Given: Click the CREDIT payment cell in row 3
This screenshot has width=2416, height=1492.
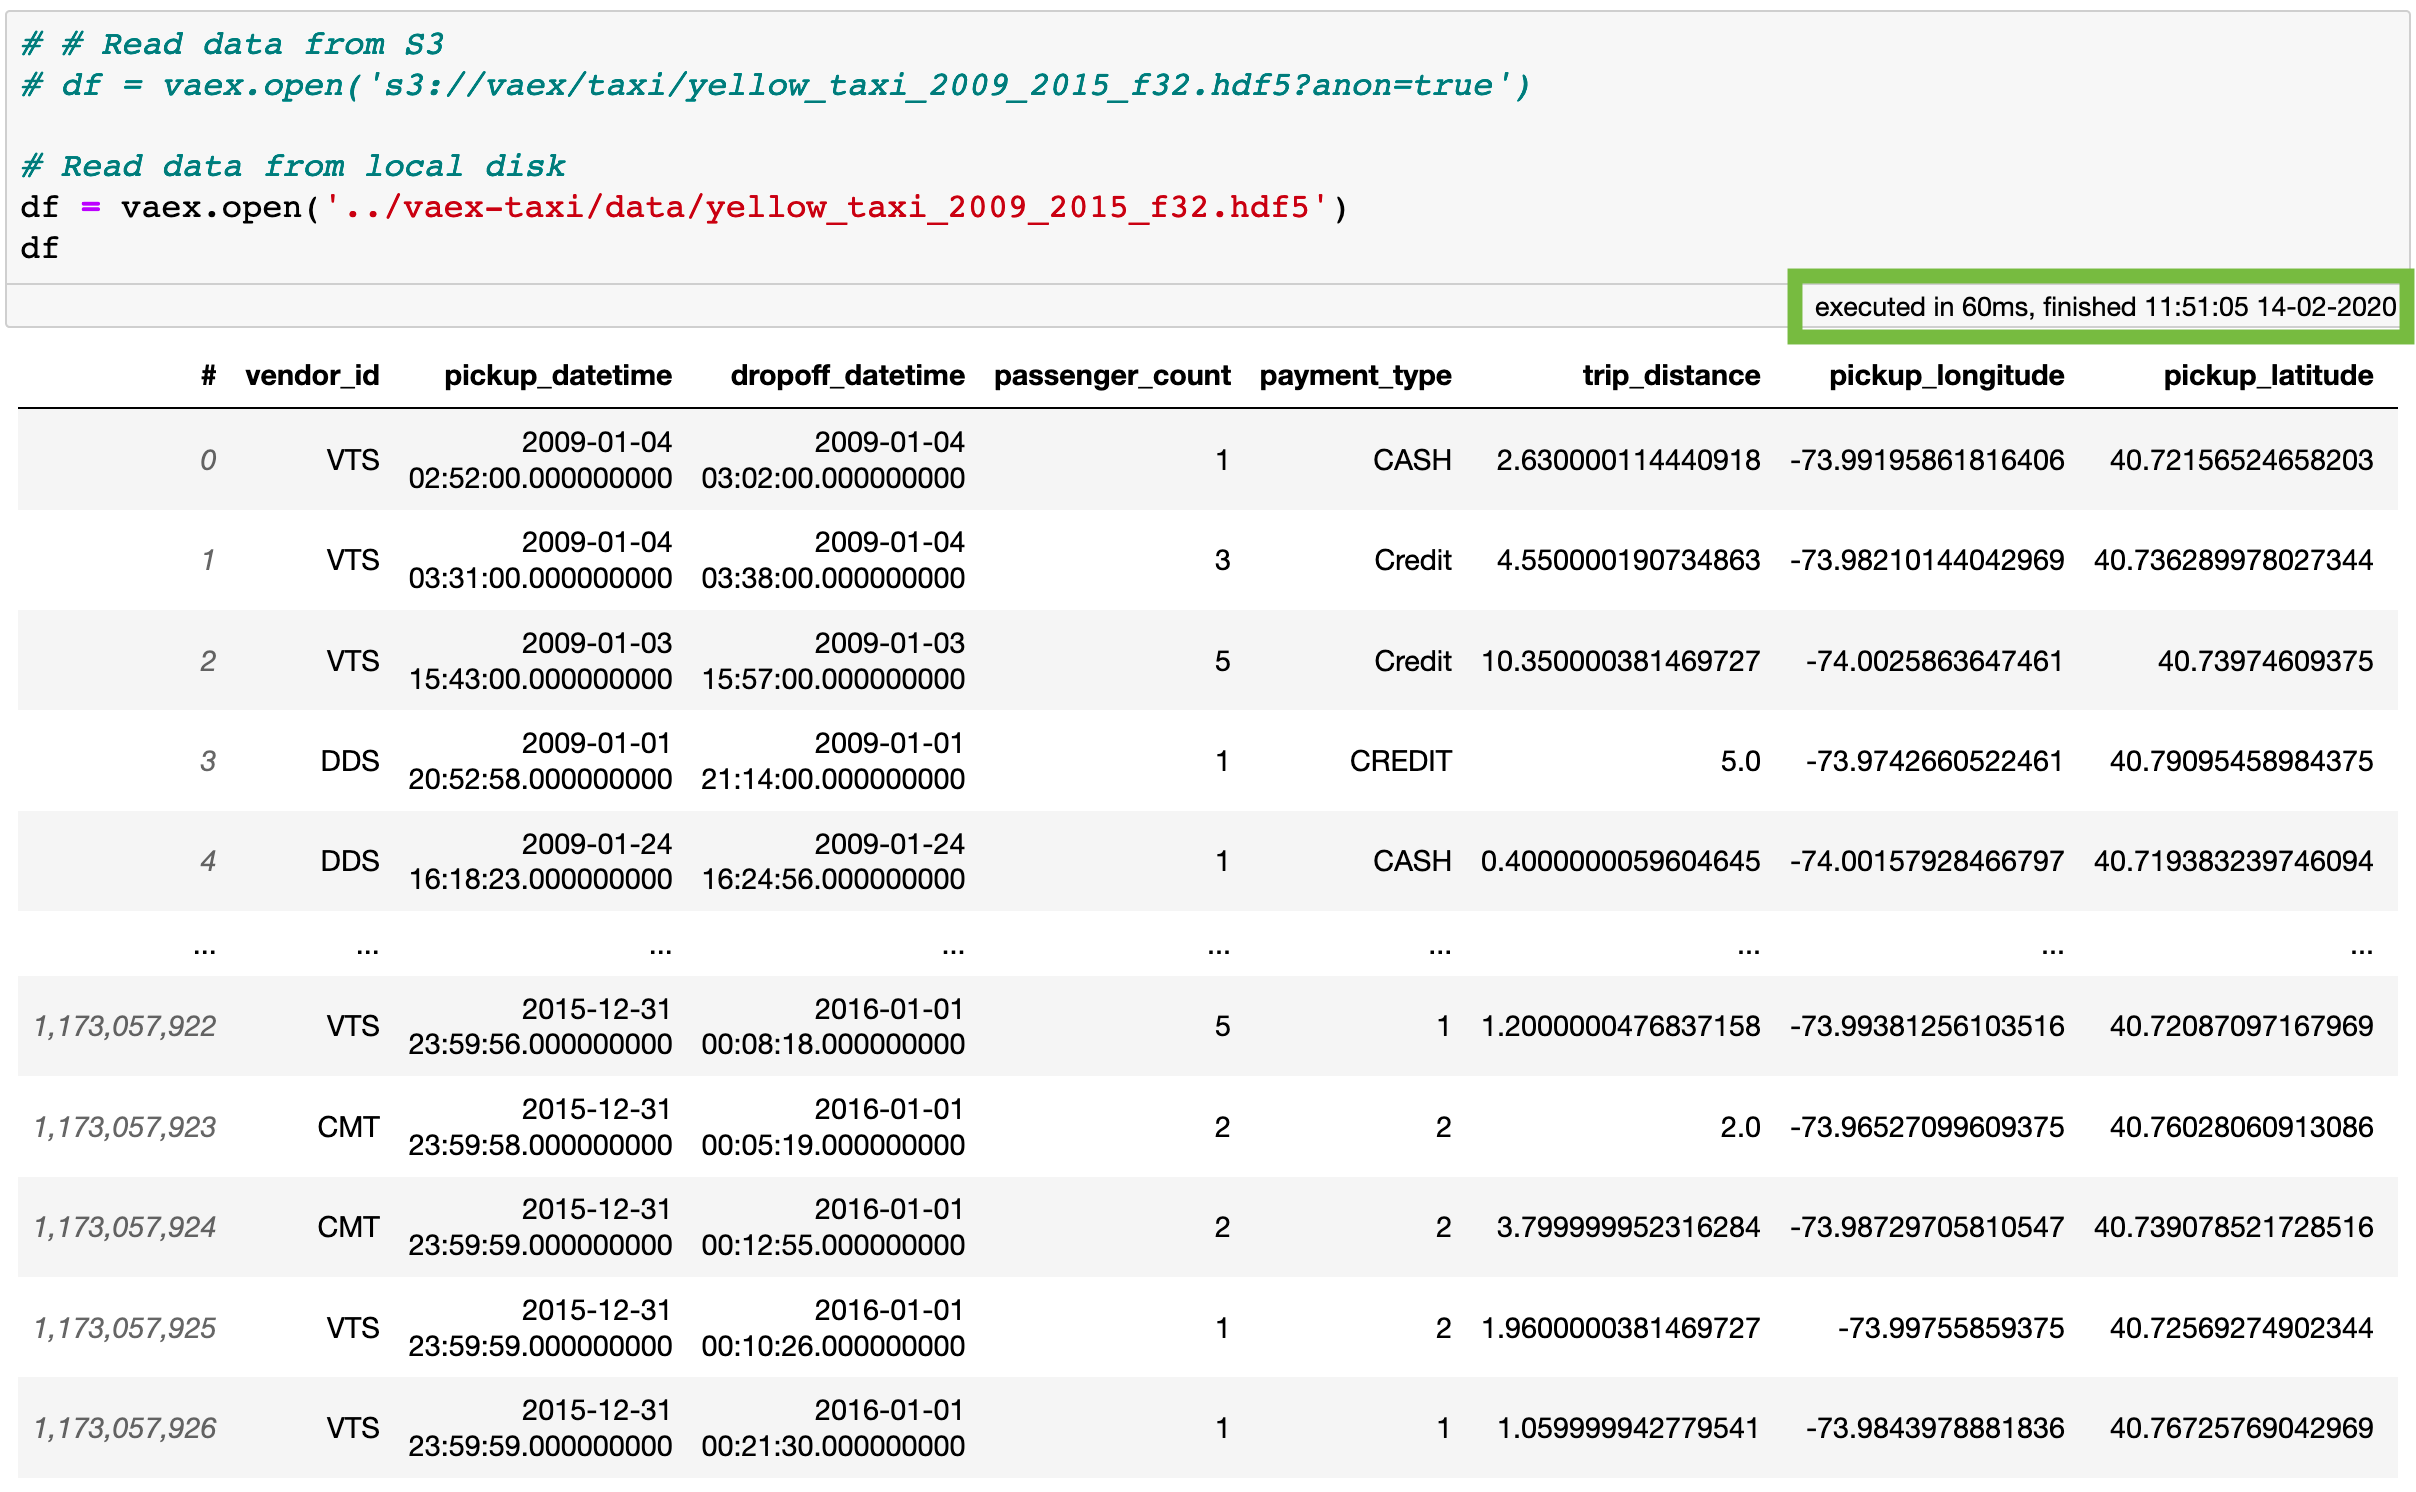Looking at the screenshot, I should tap(1399, 761).
